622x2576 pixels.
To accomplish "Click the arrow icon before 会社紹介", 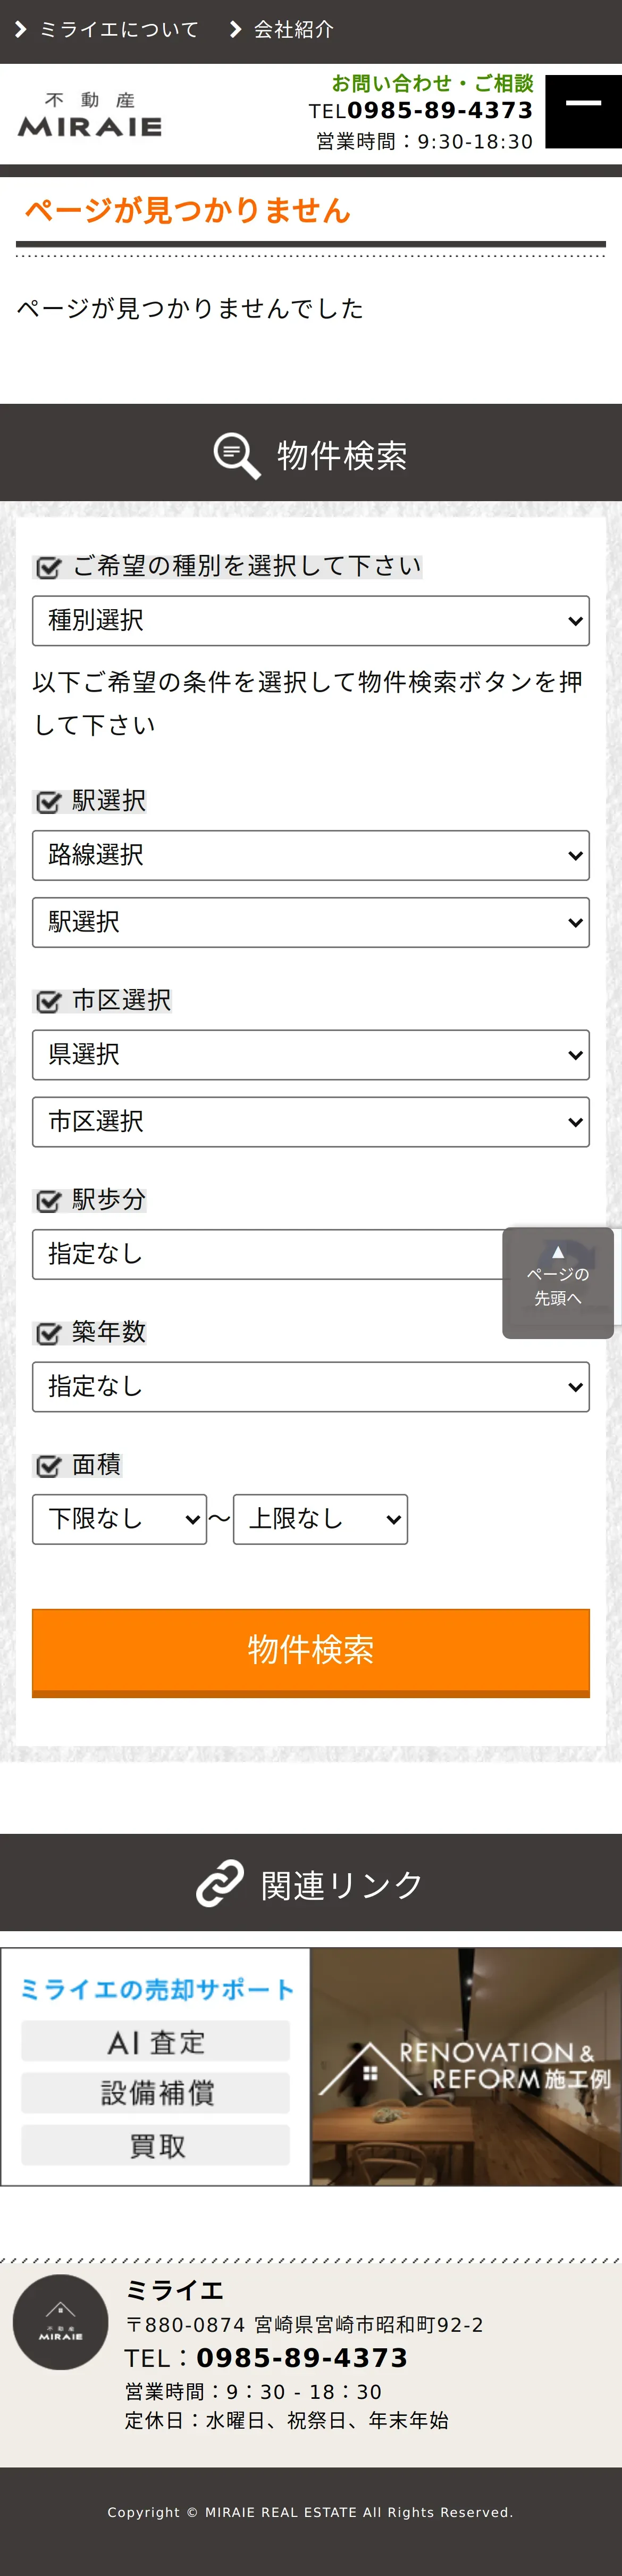I will [x=235, y=30].
